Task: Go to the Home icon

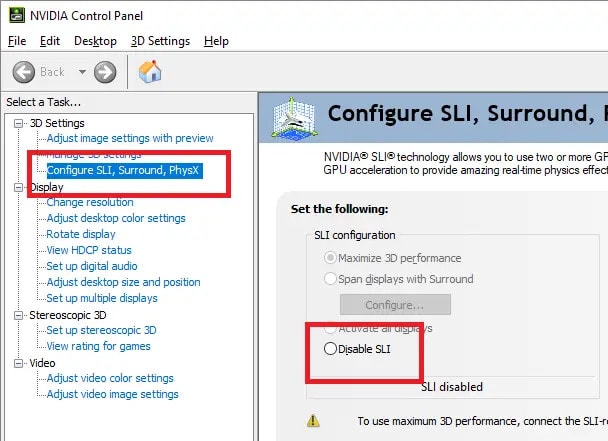Action: [150, 71]
